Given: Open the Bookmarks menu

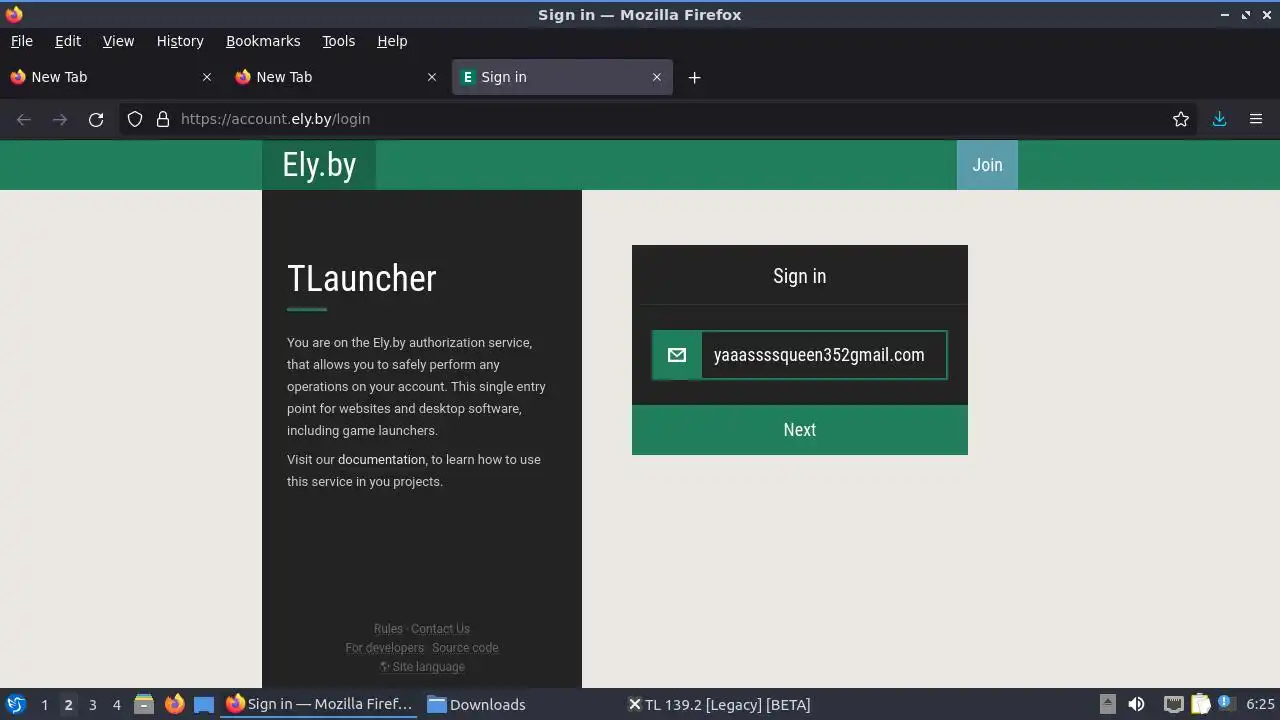Looking at the screenshot, I should (263, 41).
